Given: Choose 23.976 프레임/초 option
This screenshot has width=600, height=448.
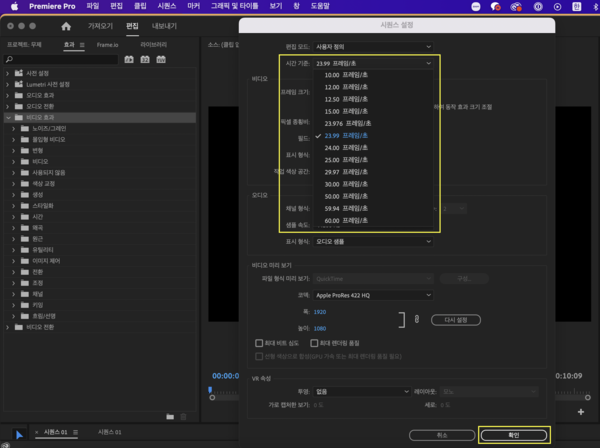Looking at the screenshot, I should [347, 123].
